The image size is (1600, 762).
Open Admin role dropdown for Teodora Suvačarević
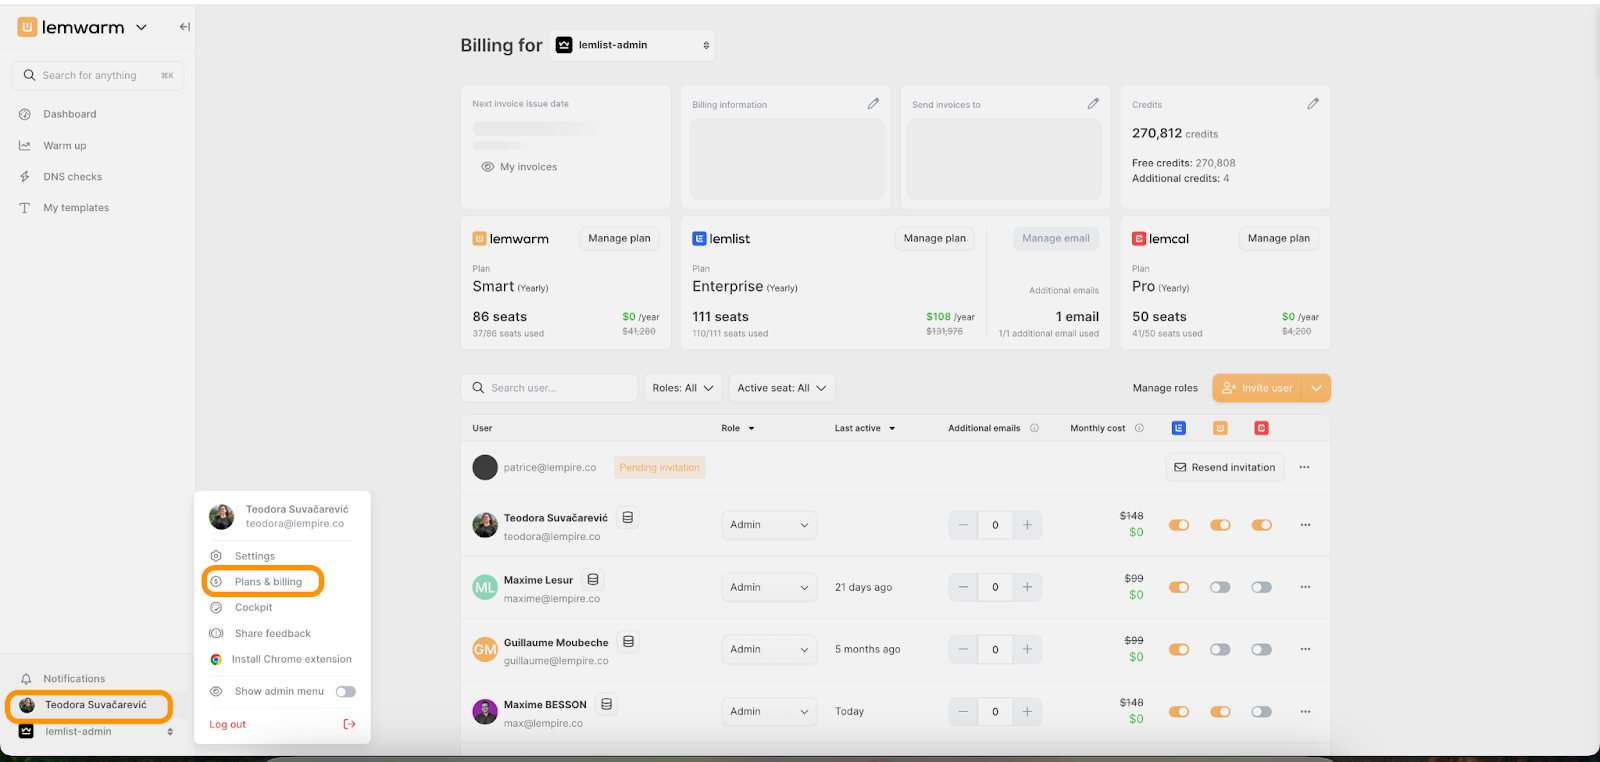point(768,525)
